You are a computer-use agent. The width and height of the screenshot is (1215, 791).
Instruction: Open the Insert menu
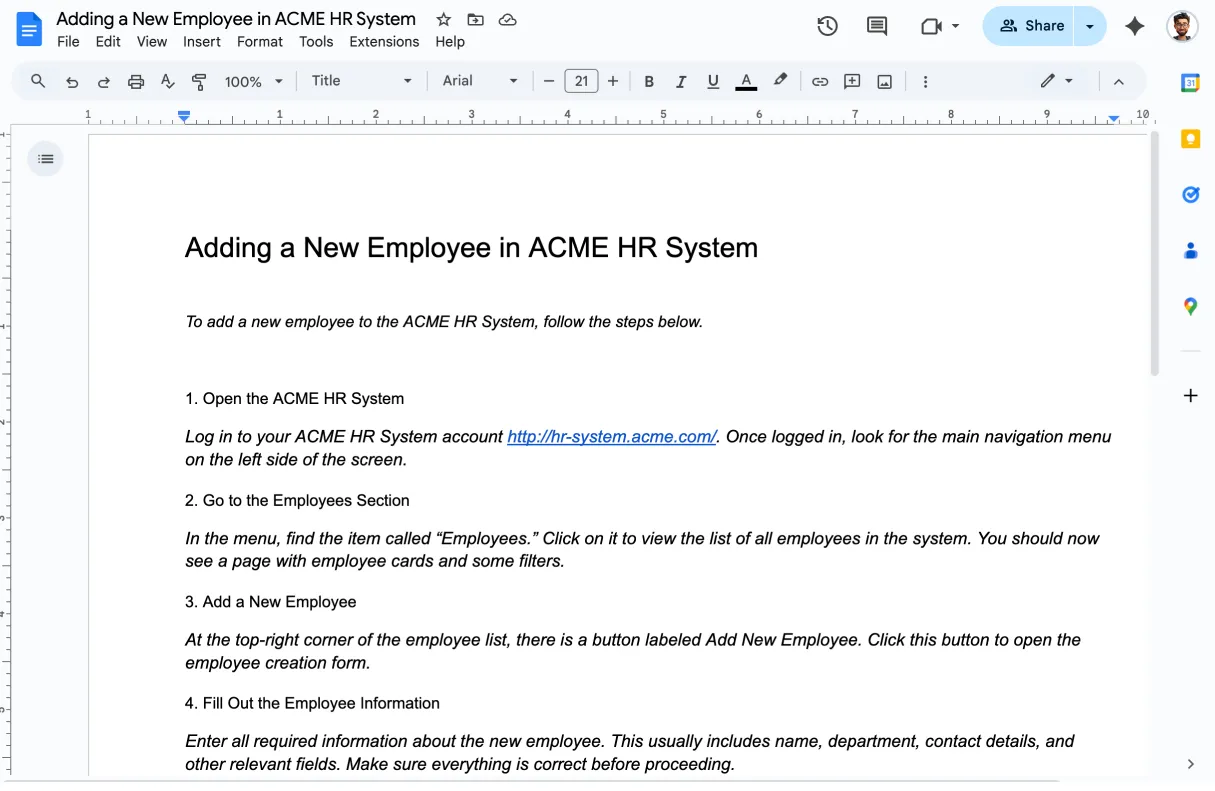coord(202,42)
